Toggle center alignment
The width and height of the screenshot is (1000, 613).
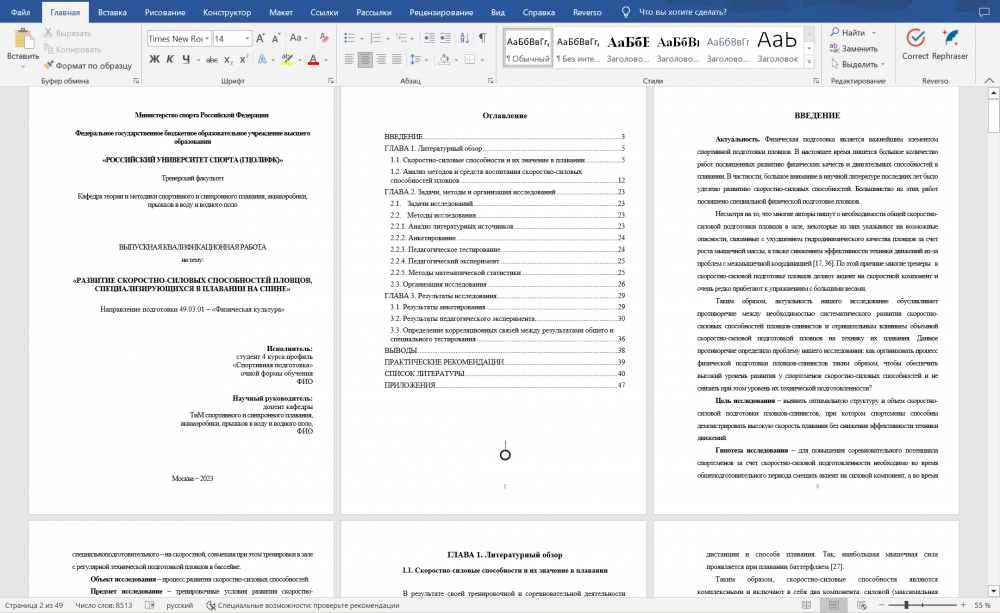(x=365, y=59)
